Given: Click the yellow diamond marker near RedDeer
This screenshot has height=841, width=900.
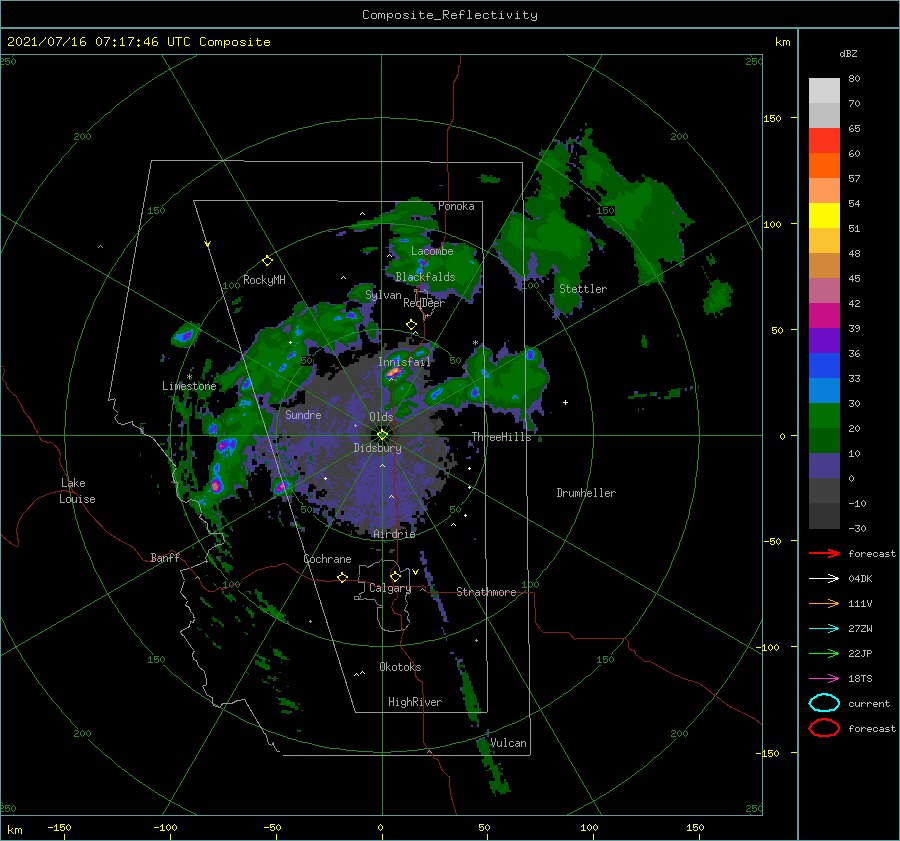Looking at the screenshot, I should click(412, 325).
